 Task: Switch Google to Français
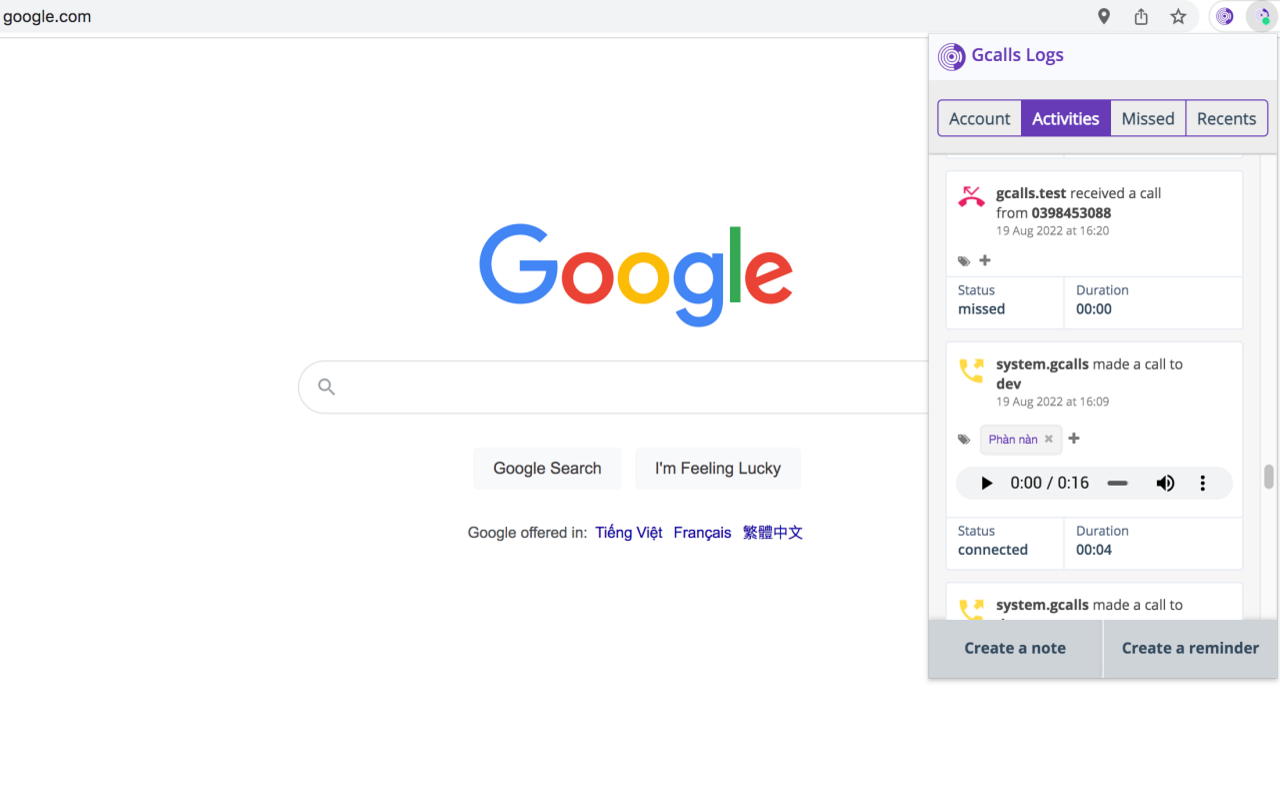click(x=702, y=532)
